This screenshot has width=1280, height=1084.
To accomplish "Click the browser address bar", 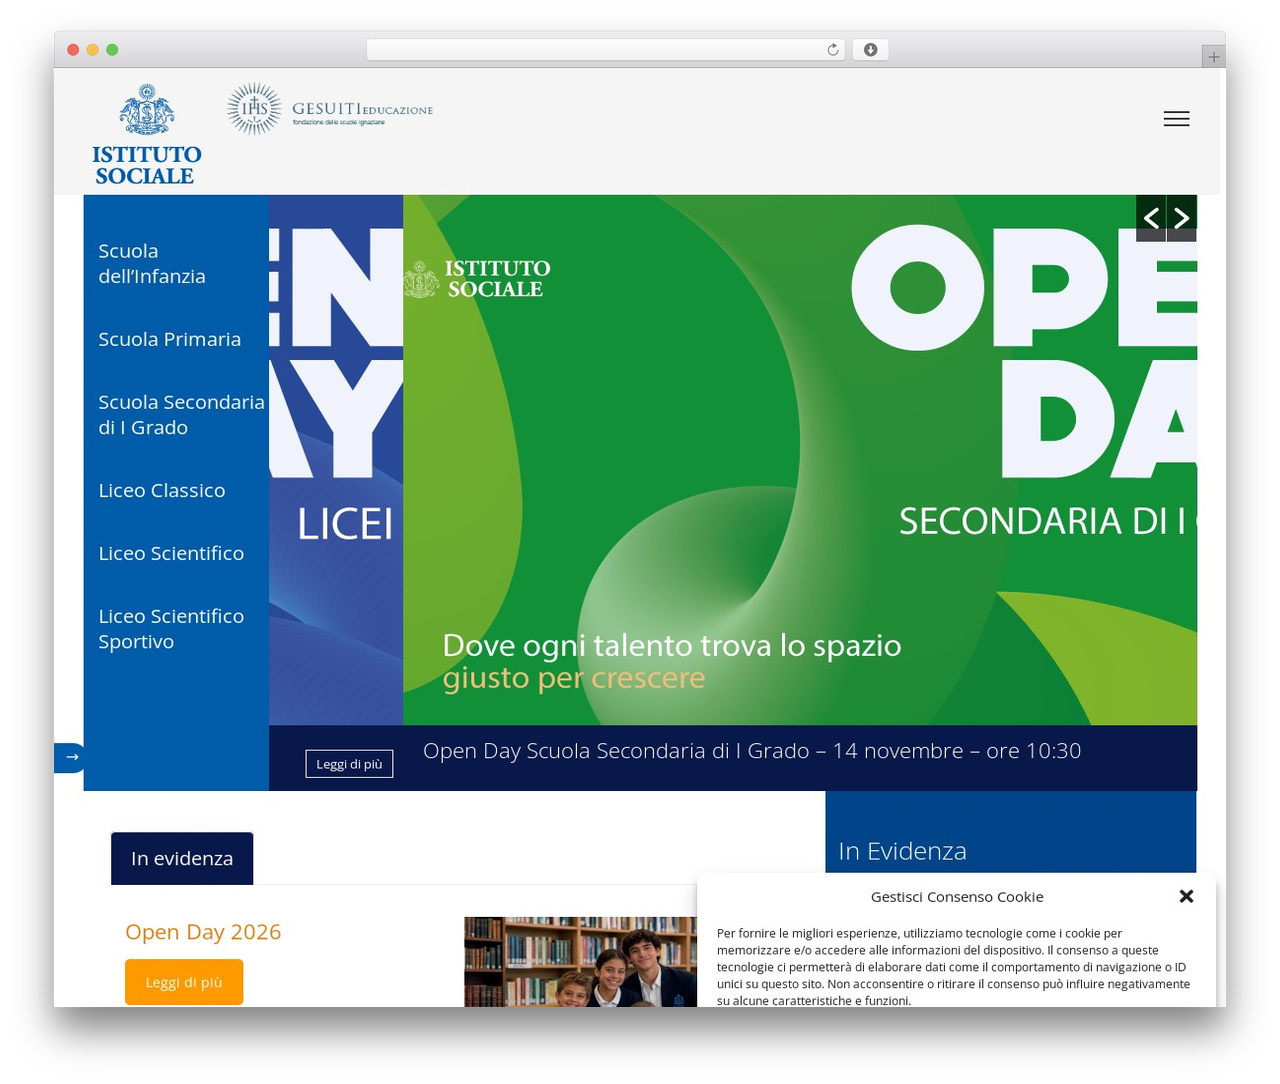I will pyautogui.click(x=605, y=50).
